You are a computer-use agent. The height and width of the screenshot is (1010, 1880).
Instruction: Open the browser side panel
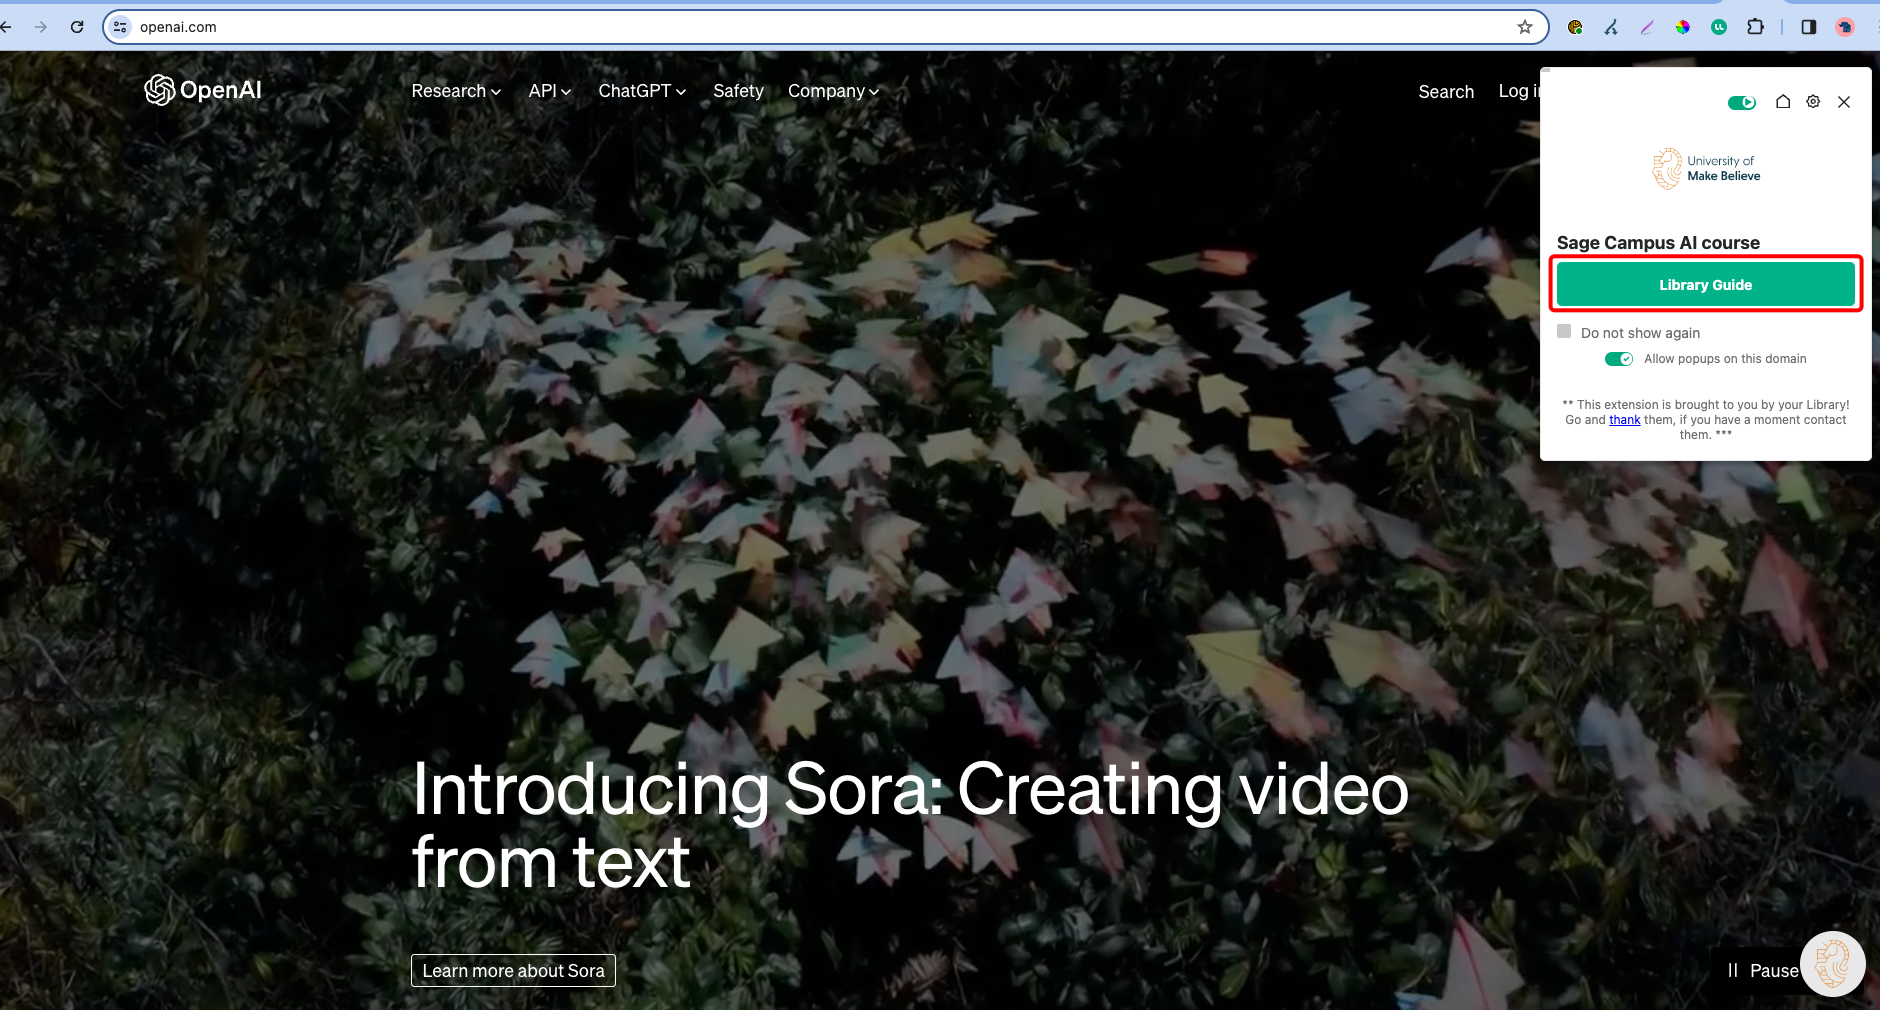(x=1809, y=27)
